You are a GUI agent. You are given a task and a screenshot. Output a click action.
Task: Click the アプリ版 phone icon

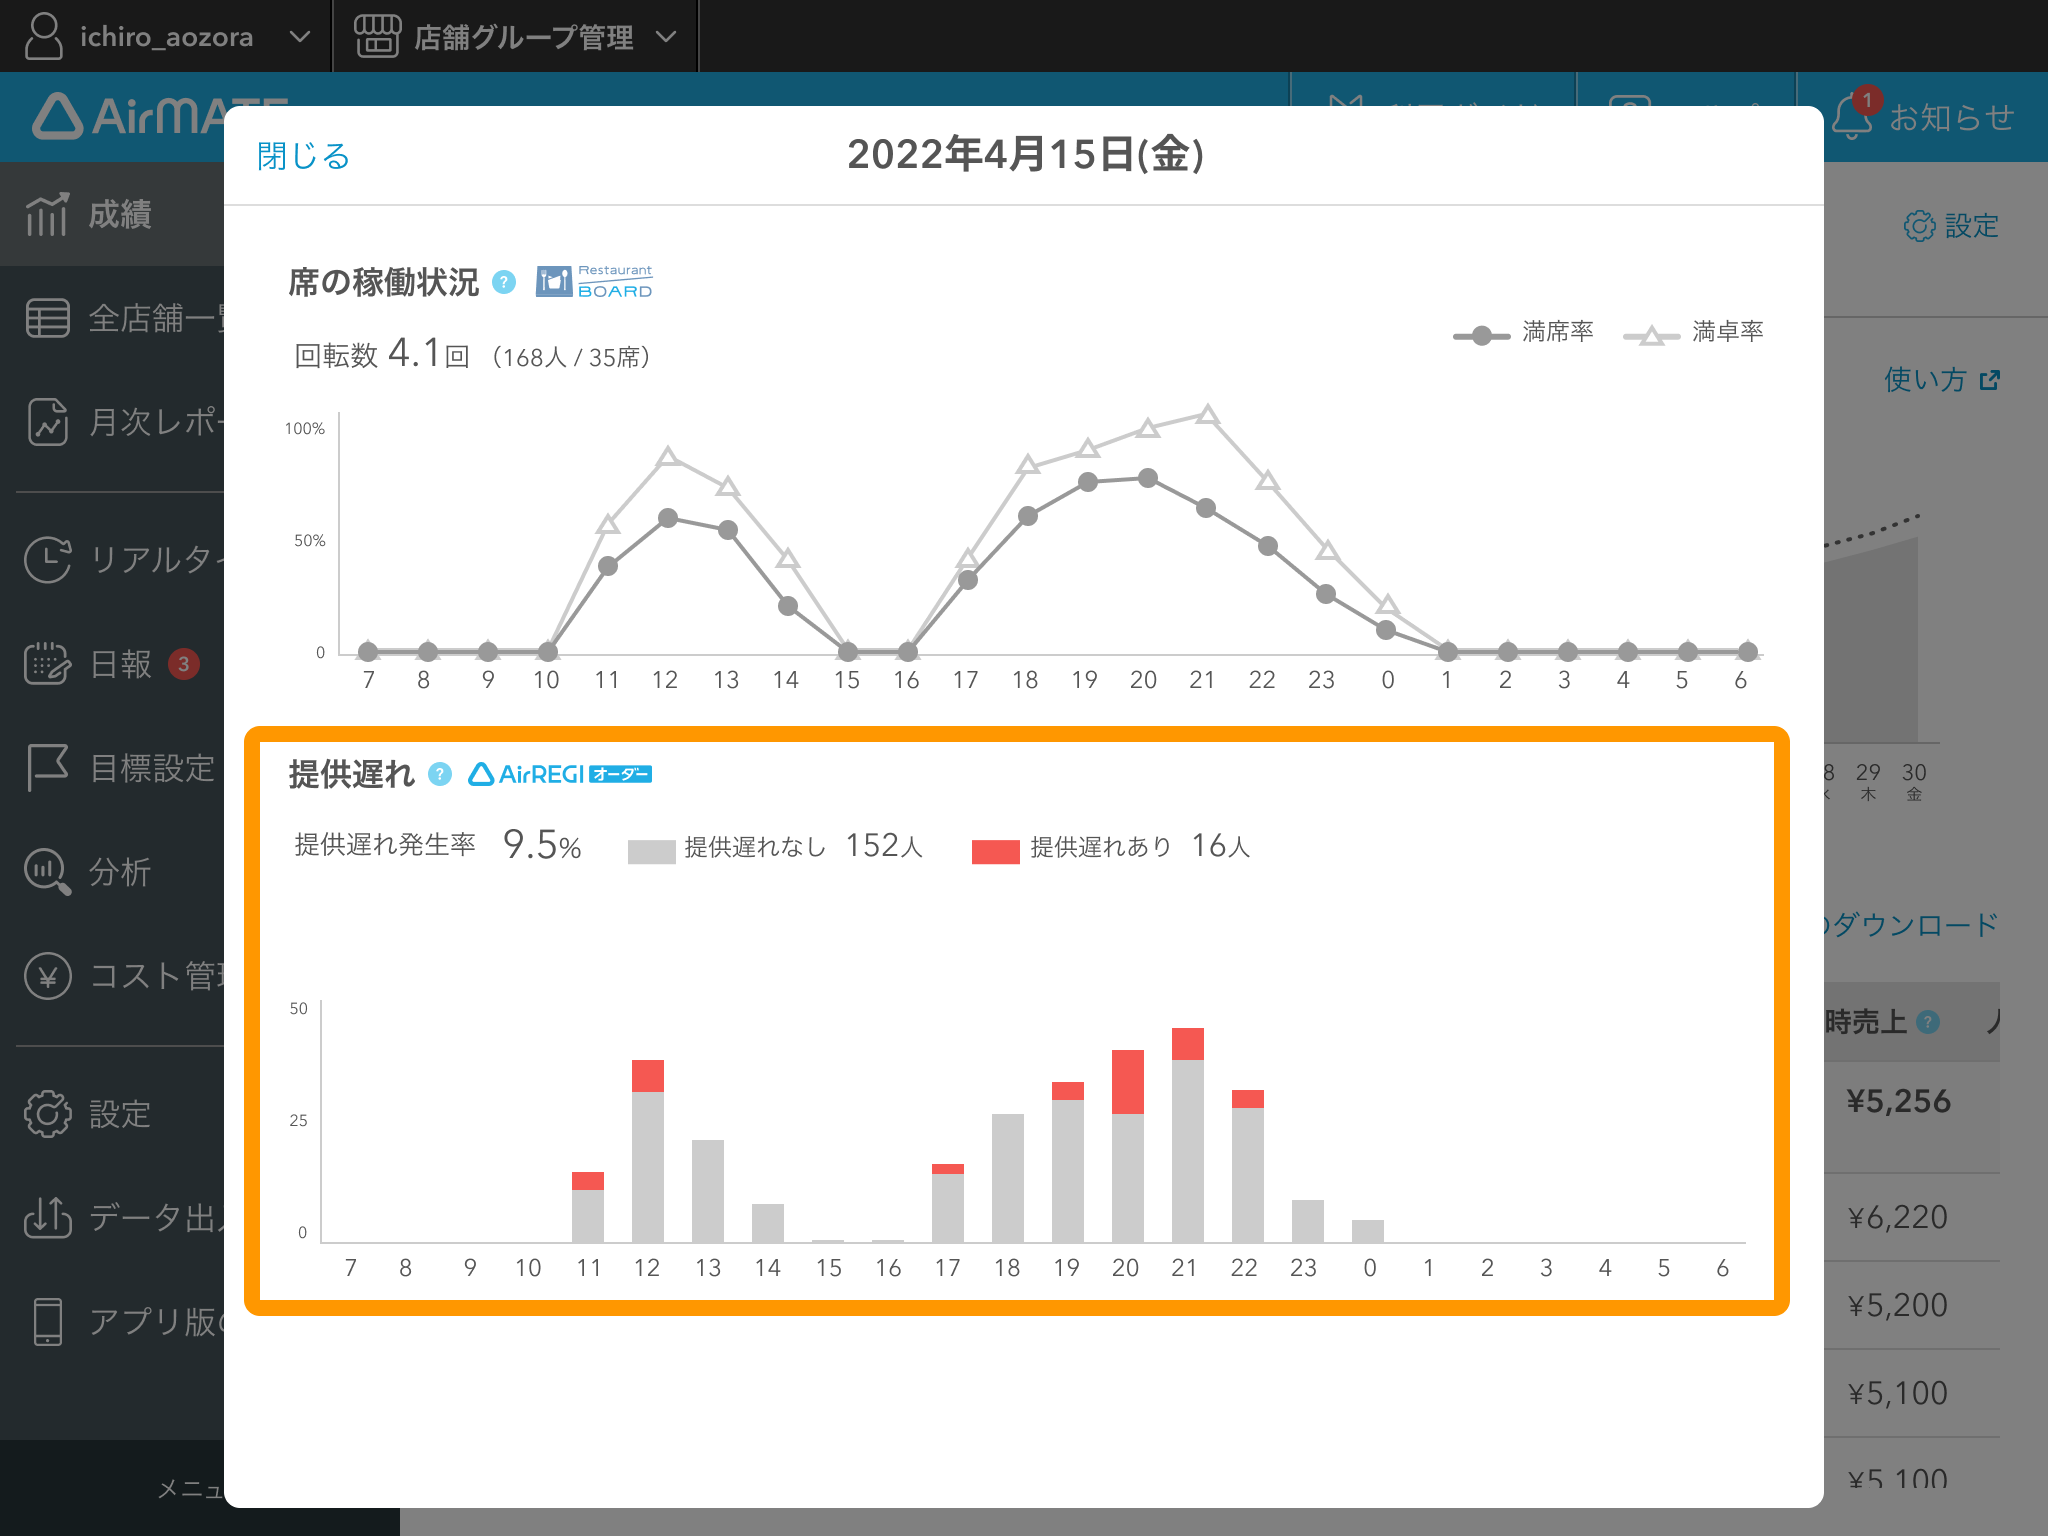click(x=47, y=1321)
